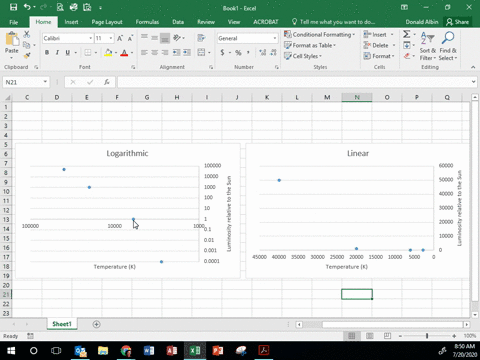The height and width of the screenshot is (360, 480).
Task: Switch to Page Break Preview
Action: point(387,336)
